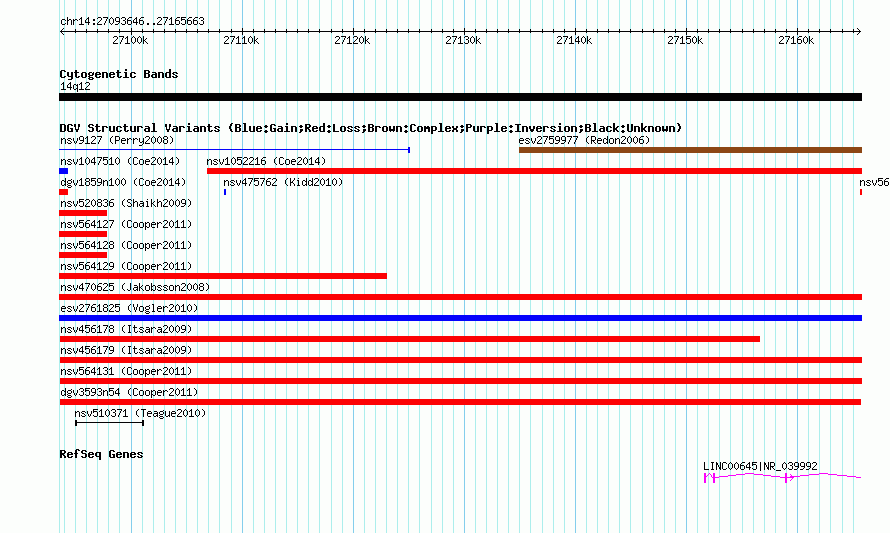Image resolution: width=890 pixels, height=533 pixels.
Task: Click the red nsv564128 loss bar
Action: click(x=83, y=255)
